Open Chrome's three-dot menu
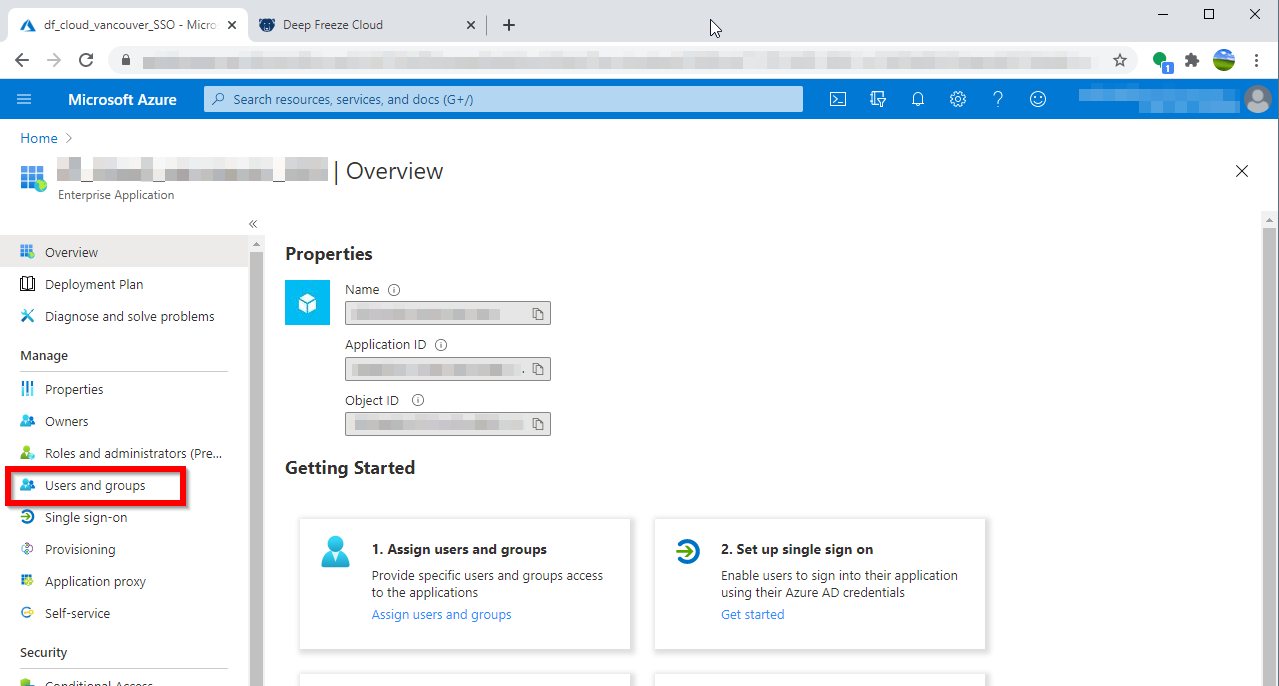Screen dimensions: 1279x686 pos(1257,60)
